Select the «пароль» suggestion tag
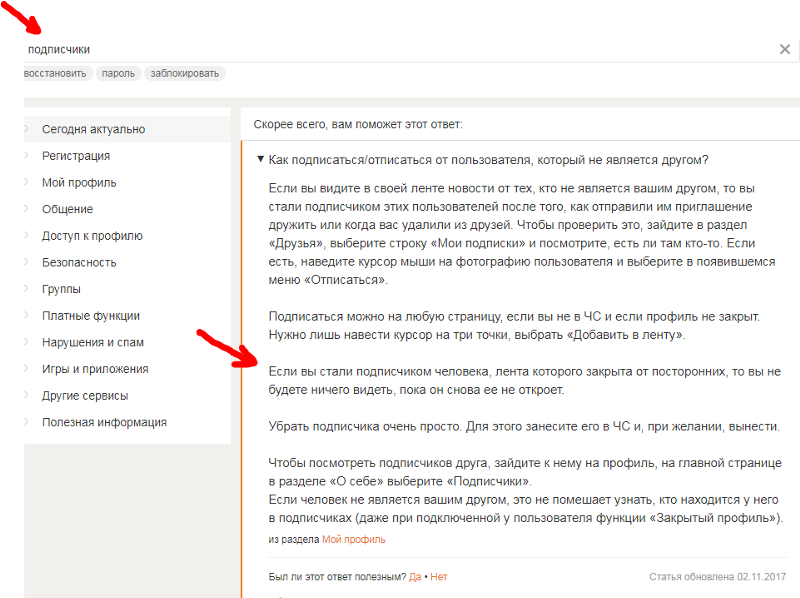This screenshot has width=800, height=598. [x=118, y=73]
